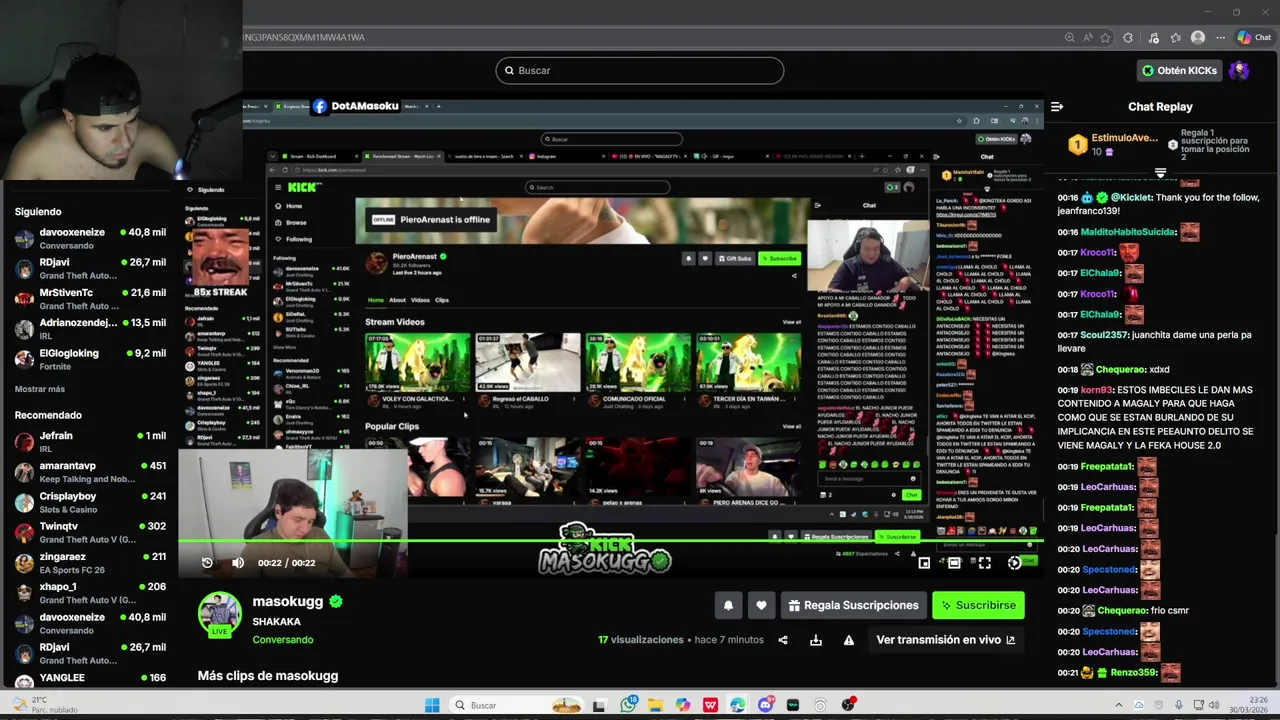The width and height of the screenshot is (1280, 720).
Task: Open WhatsApp from the taskbar
Action: [628, 705]
